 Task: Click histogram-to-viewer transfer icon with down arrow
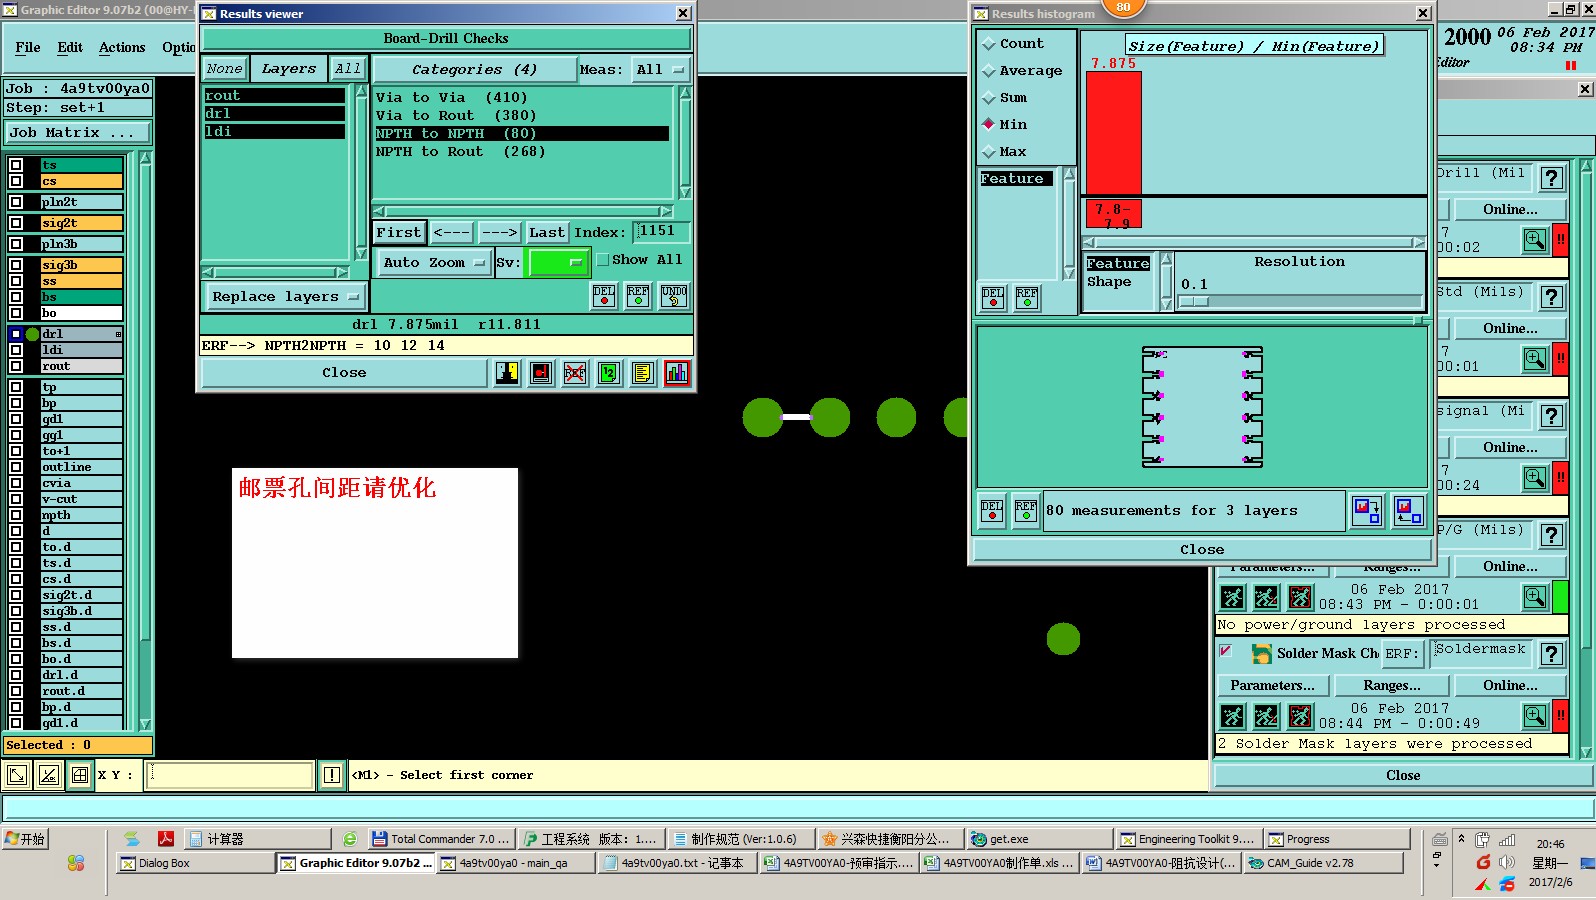pos(1367,511)
